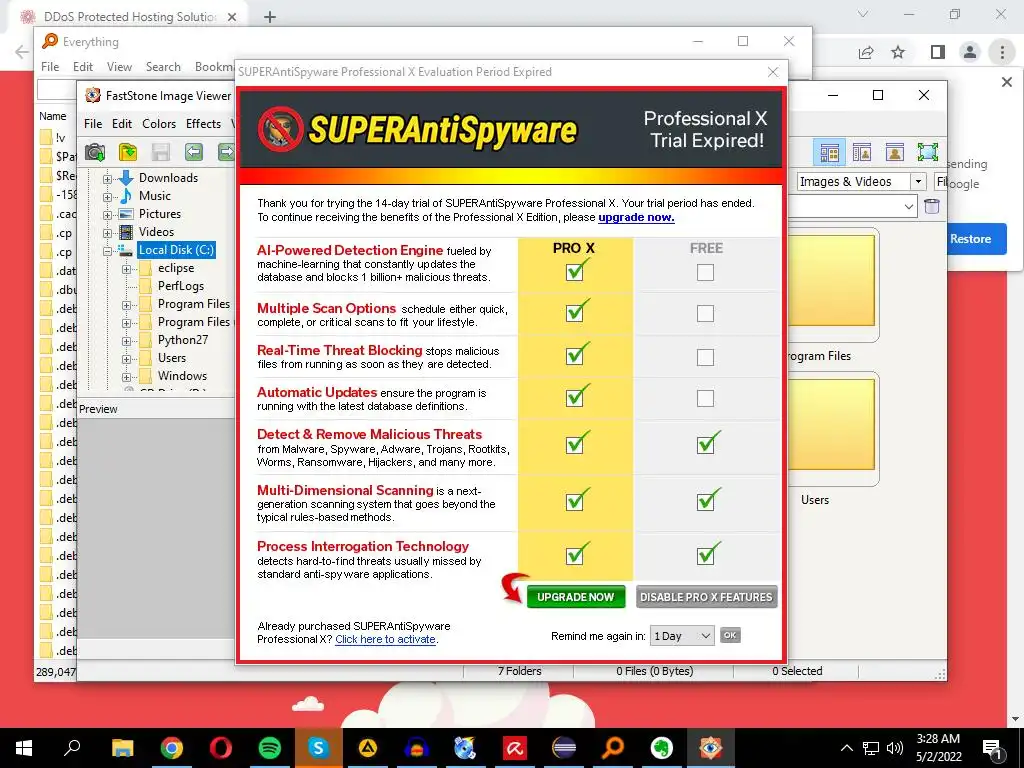The image size is (1024, 768).
Task: Open the FastStone path combo box dropdown arrow
Action: point(908,206)
